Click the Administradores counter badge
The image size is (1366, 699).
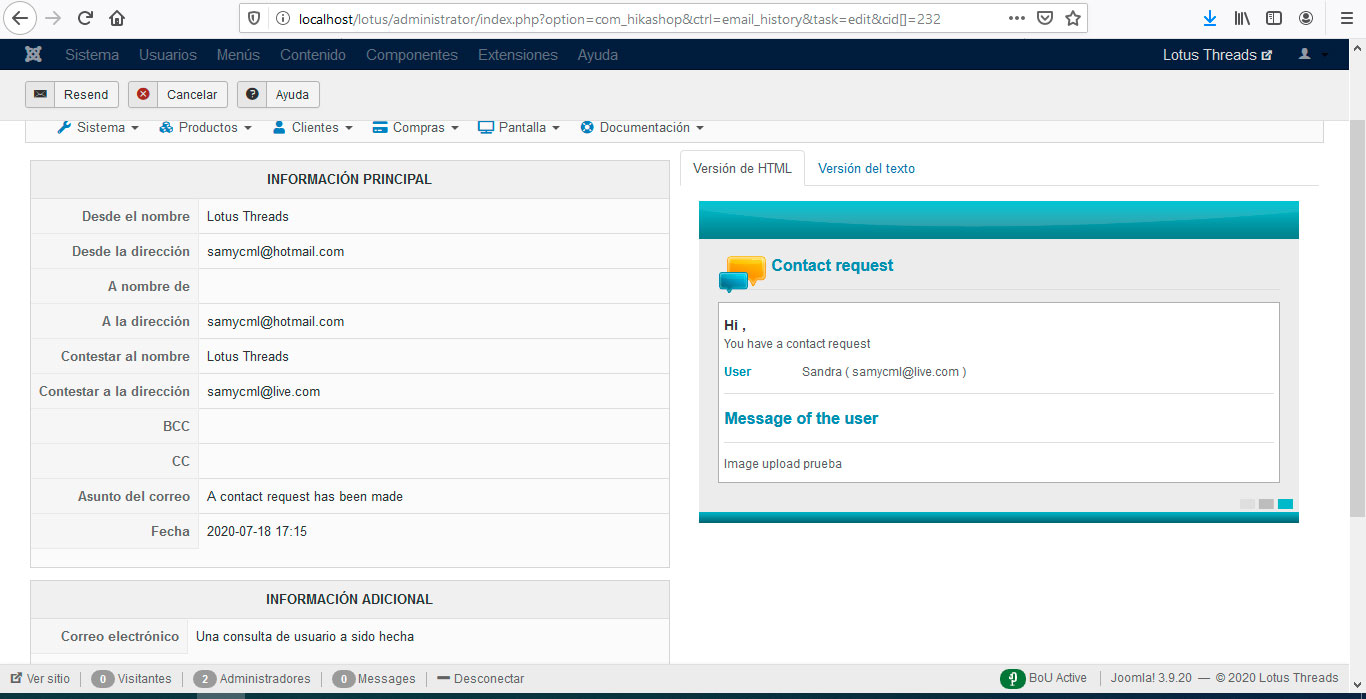pos(204,678)
